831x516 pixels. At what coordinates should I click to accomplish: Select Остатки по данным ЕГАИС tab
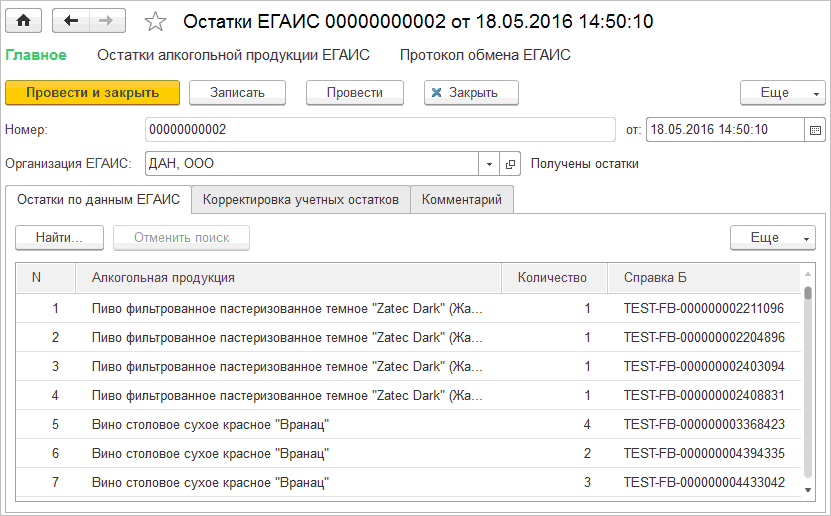[98, 200]
